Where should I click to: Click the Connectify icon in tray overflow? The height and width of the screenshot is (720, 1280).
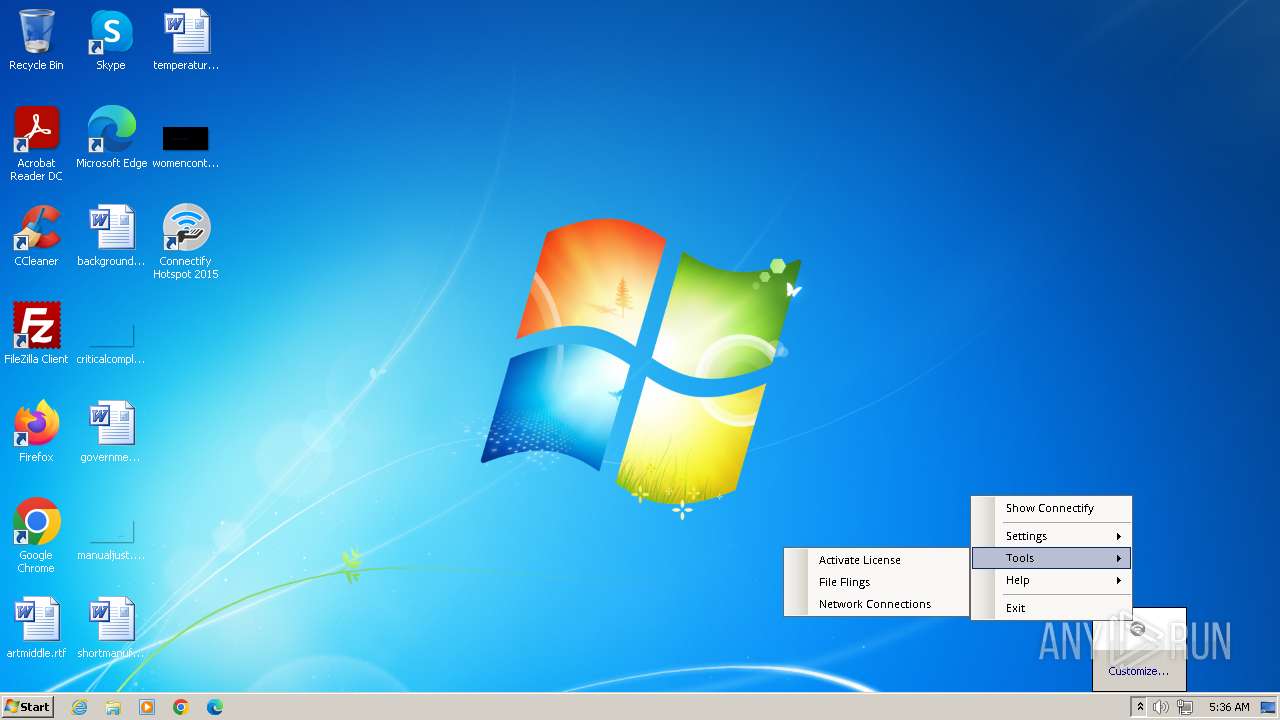pos(1138,629)
